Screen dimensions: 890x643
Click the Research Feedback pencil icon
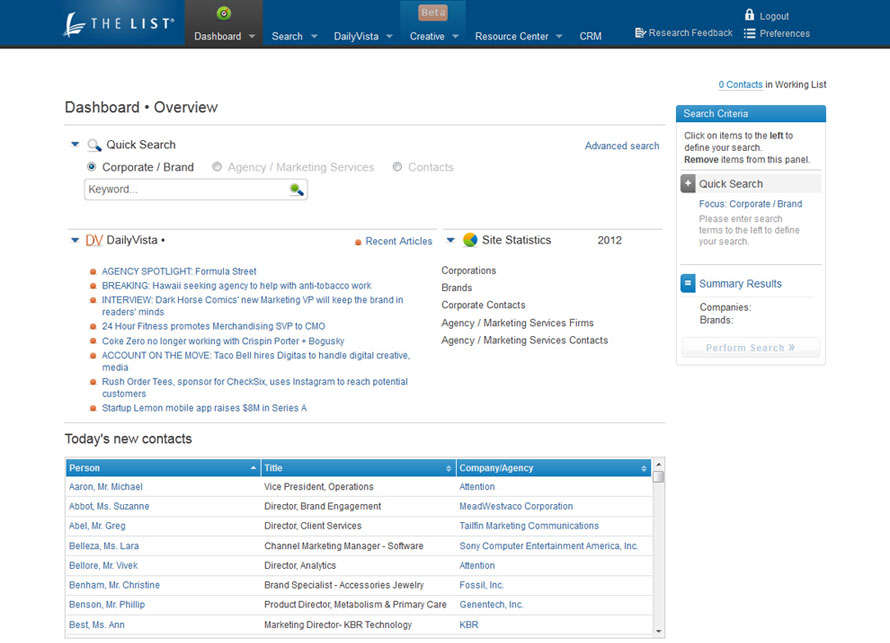640,33
